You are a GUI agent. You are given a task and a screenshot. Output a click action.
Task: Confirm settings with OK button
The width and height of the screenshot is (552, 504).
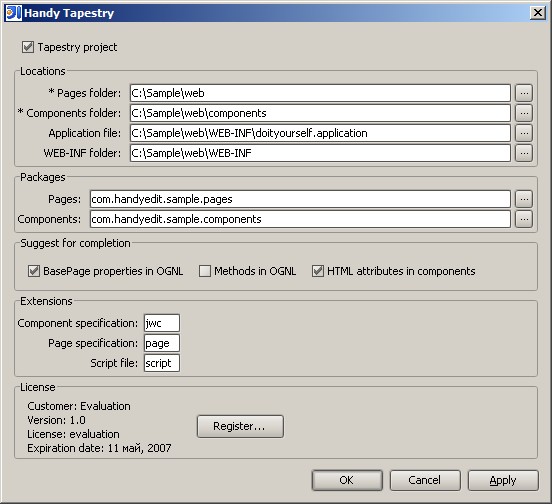coord(347,480)
